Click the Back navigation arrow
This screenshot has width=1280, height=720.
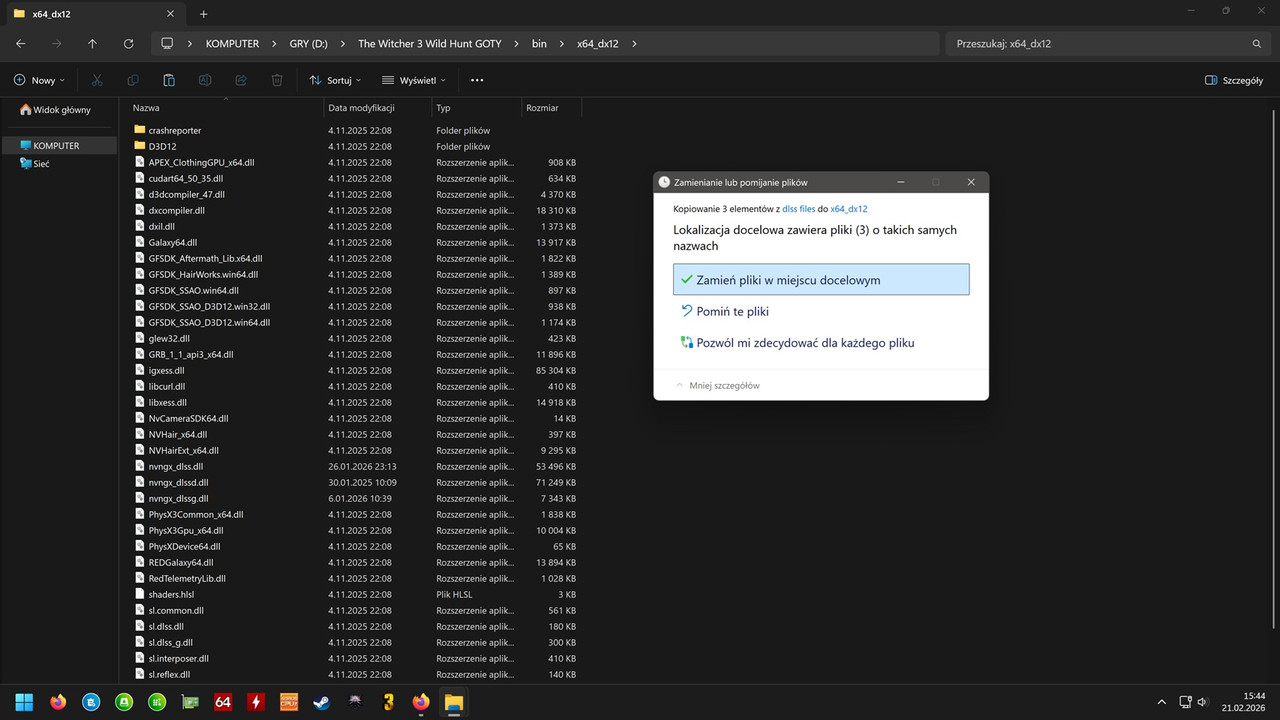click(x=21, y=44)
